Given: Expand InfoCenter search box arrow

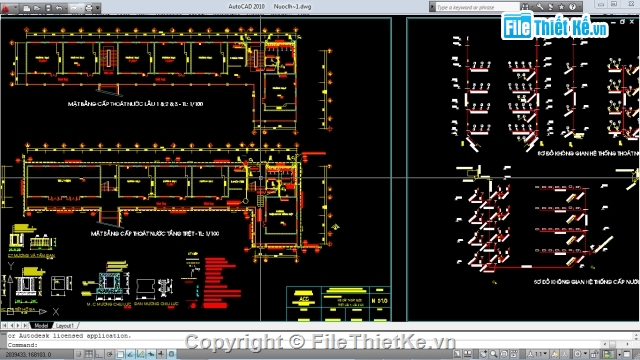Looking at the screenshot, I should tap(432, 7).
